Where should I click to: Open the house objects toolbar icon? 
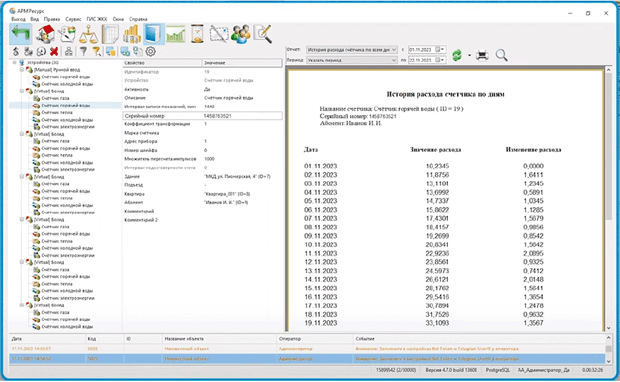(x=45, y=34)
